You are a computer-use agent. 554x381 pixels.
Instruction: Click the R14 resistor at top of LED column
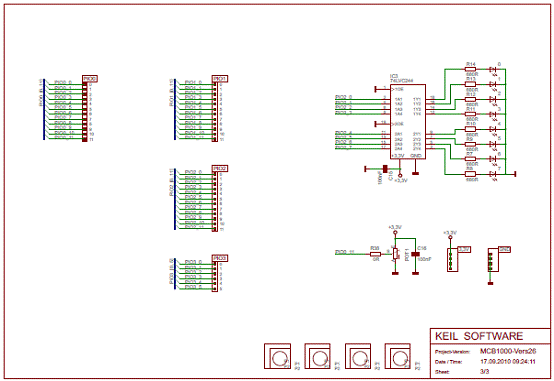click(470, 69)
